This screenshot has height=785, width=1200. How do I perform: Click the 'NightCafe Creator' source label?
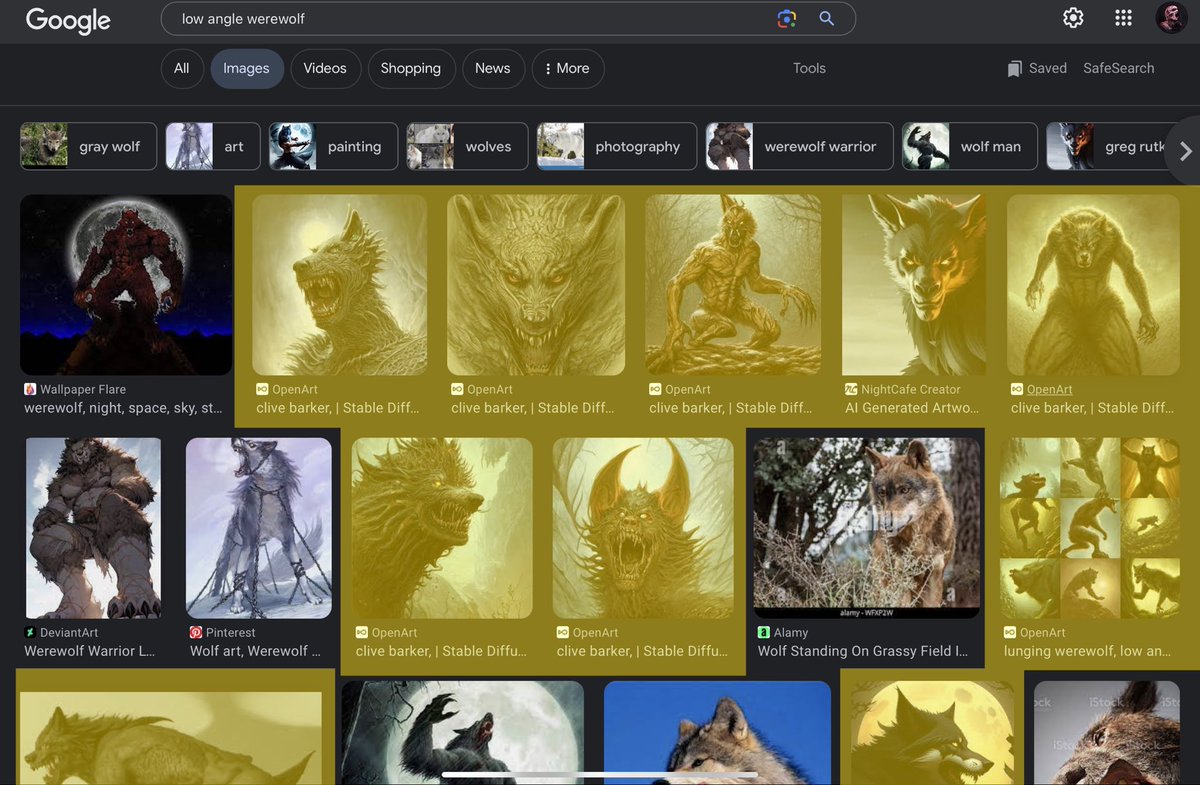(x=911, y=389)
